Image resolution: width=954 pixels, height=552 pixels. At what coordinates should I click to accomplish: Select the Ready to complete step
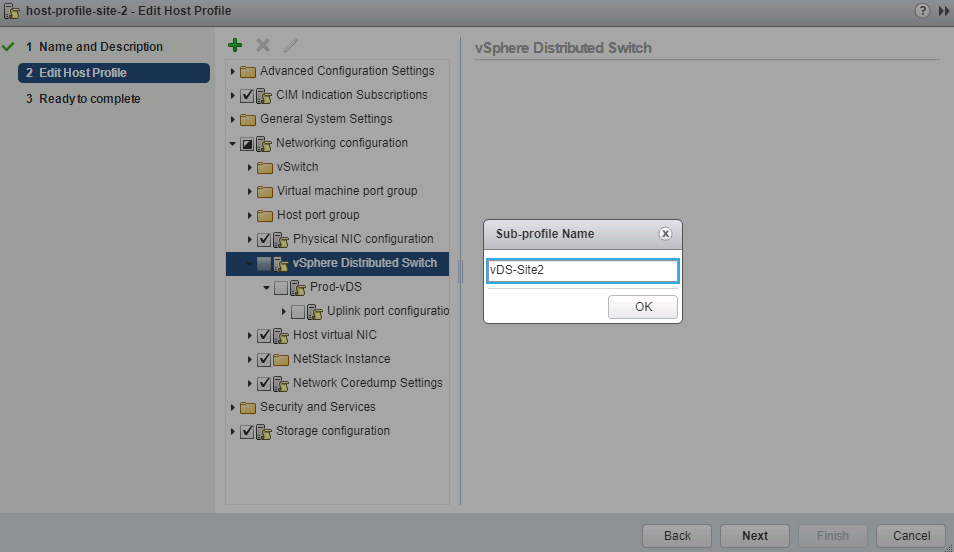89,99
